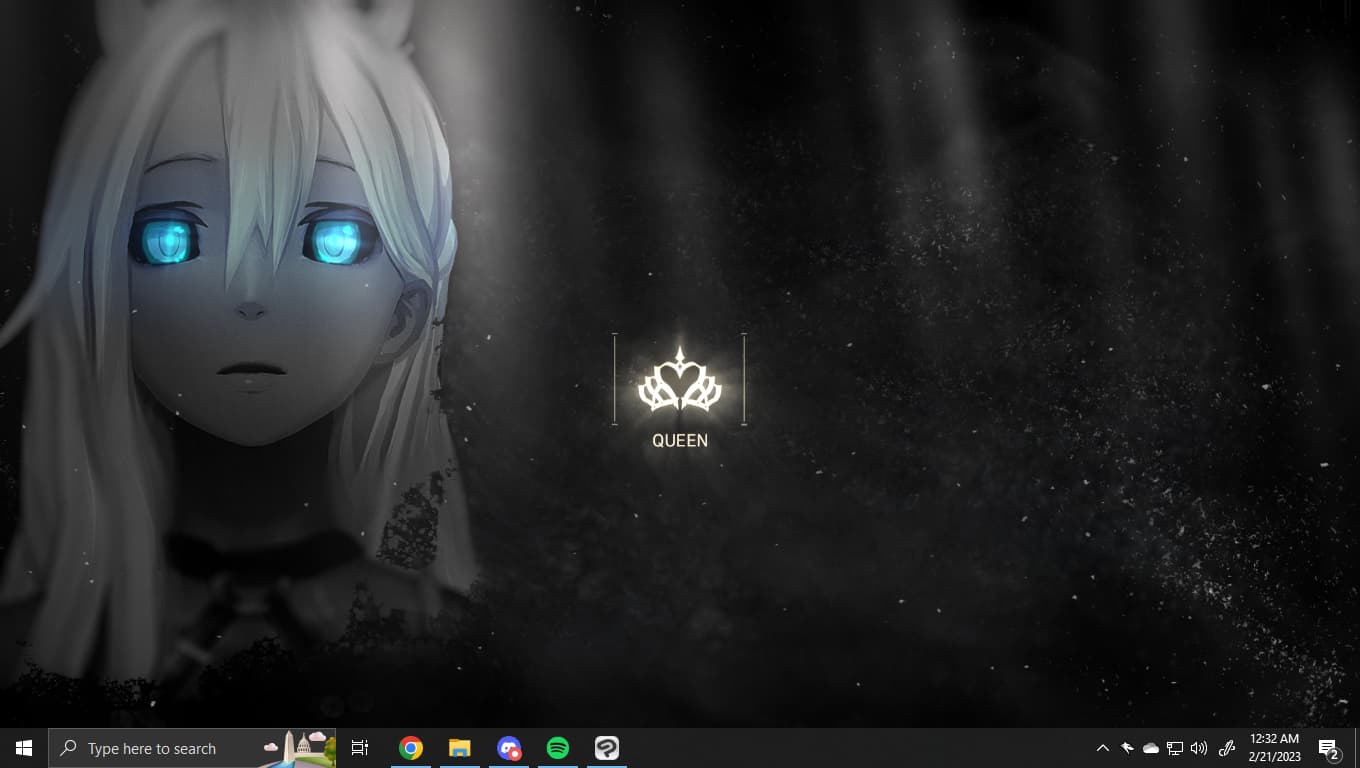Open OneDrive cloud tray icon
The height and width of the screenshot is (768, 1360).
coord(1151,748)
